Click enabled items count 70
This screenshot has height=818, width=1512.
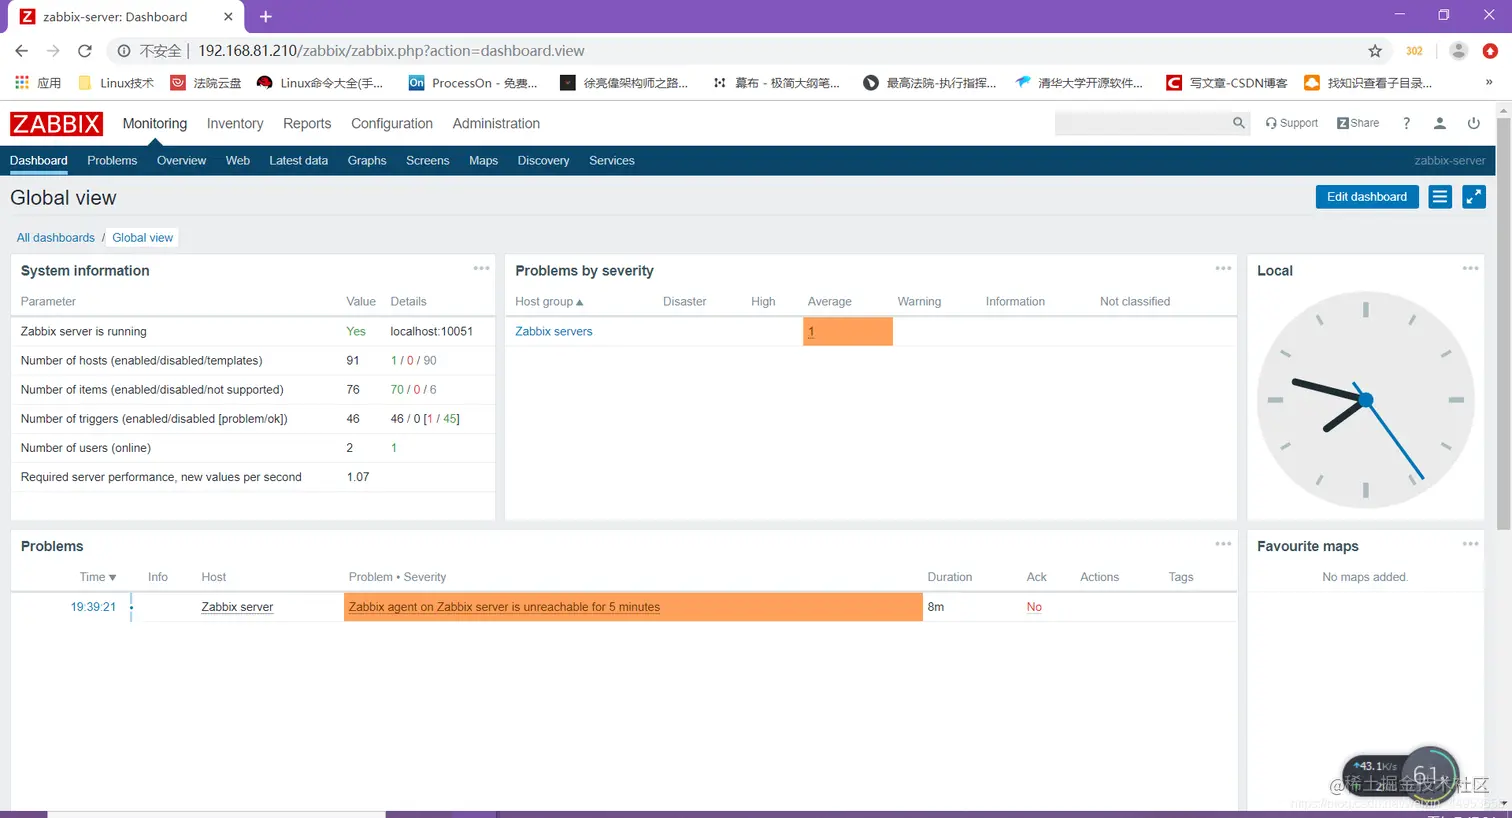[x=397, y=390]
